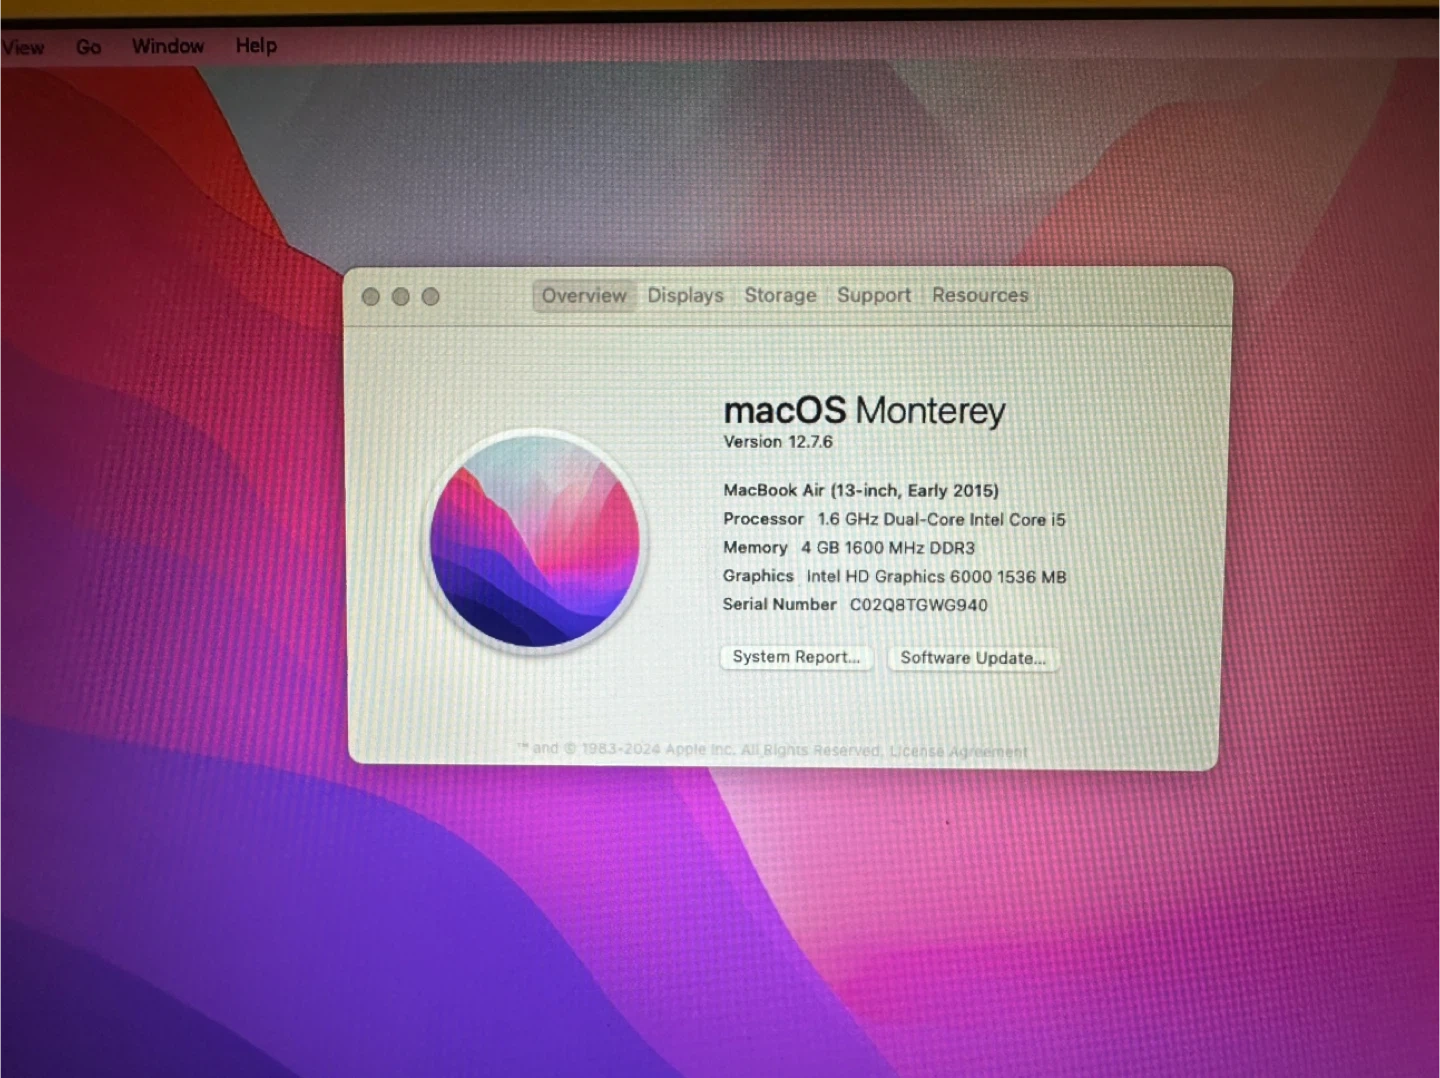Switch to the Storage tab

pos(780,296)
